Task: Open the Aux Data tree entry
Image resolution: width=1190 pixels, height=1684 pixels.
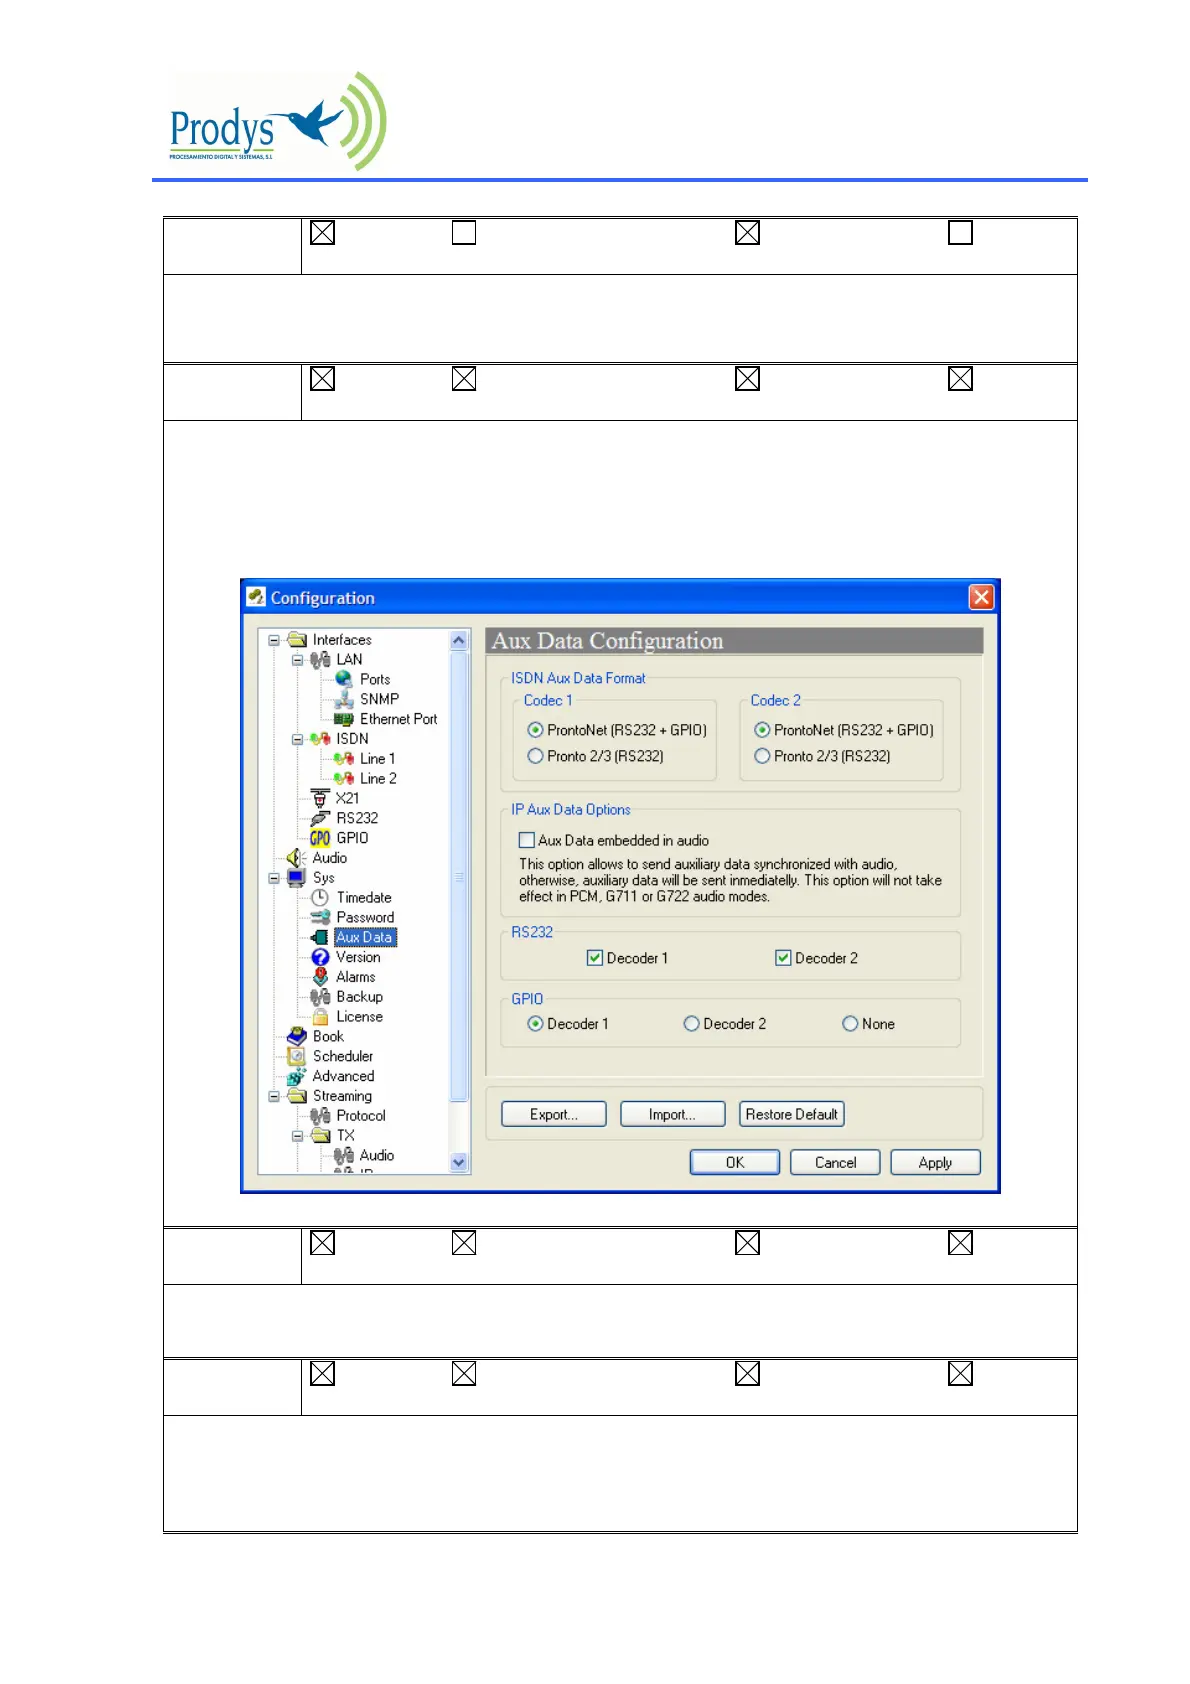Action: click(364, 937)
